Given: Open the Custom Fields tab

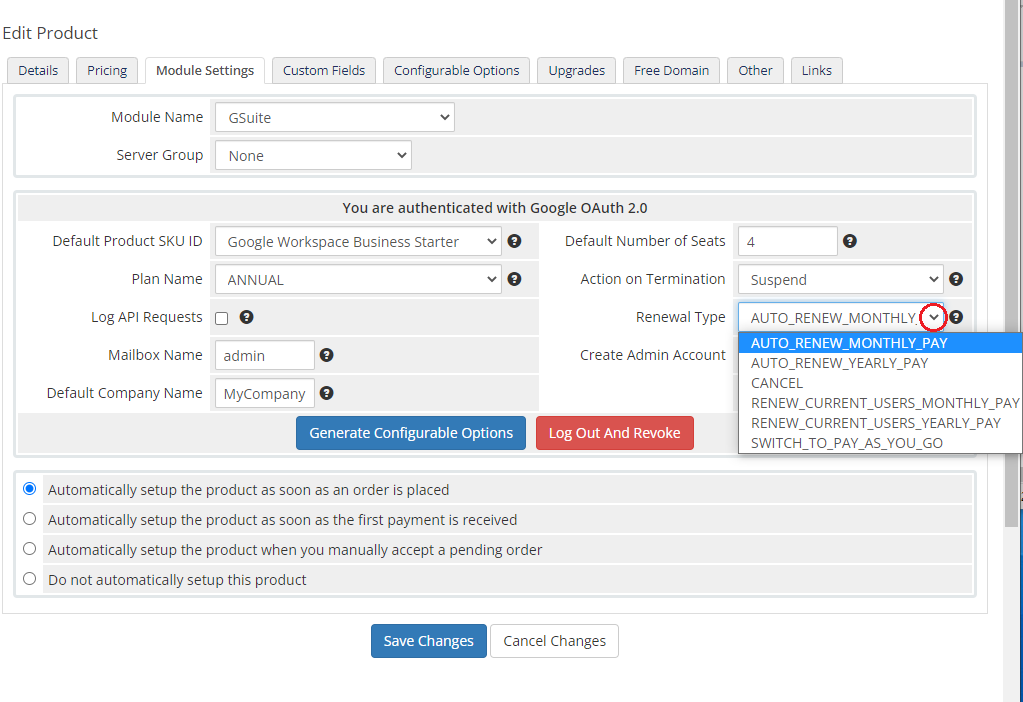Looking at the screenshot, I should (x=324, y=70).
